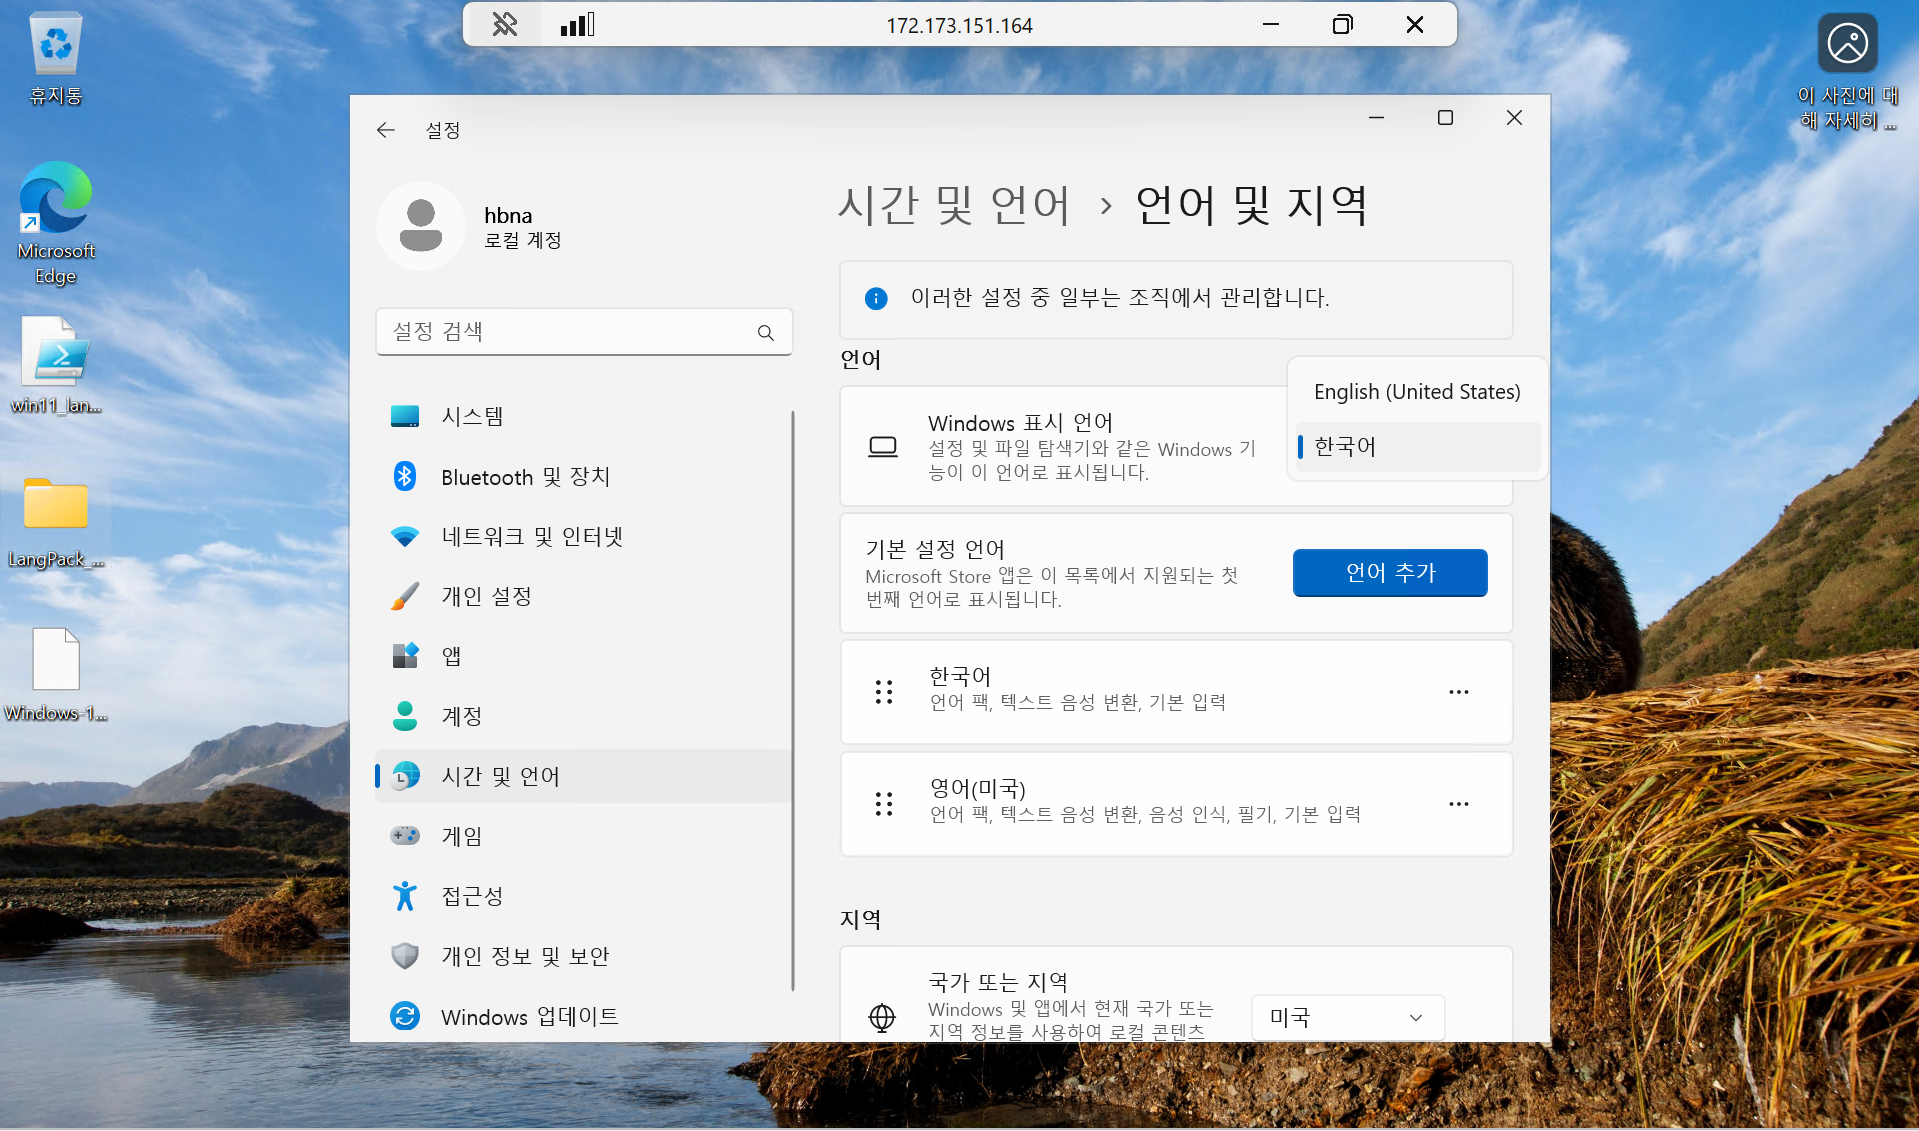Choose English (United States) display language option

point(1417,392)
